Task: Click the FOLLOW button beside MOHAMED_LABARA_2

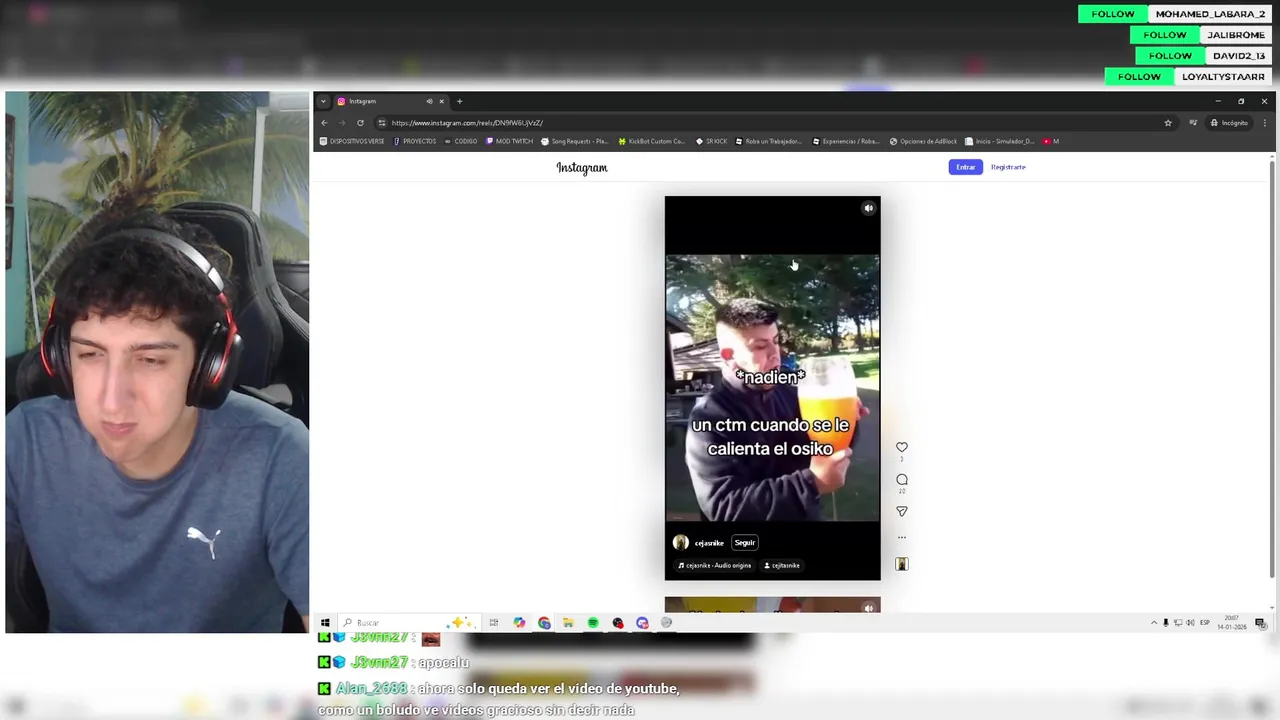Action: coord(1113,14)
